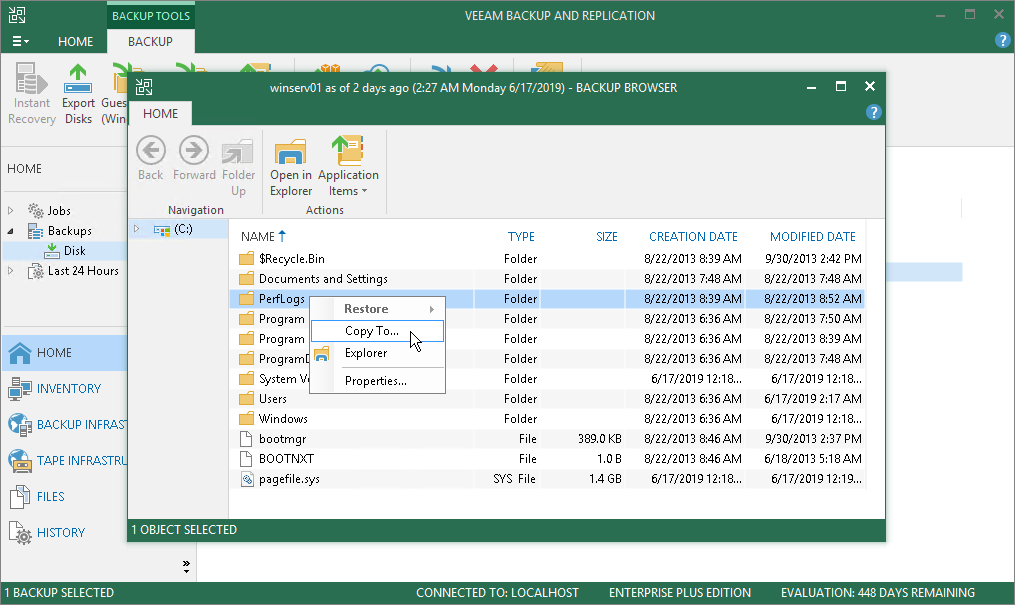
Task: Click Explorer icon in context menu
Action: 322,354
